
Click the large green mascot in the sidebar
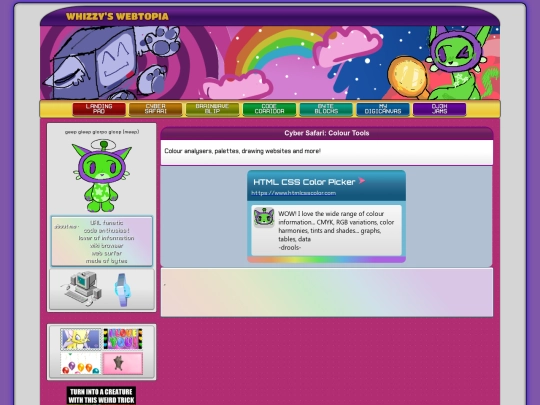tap(102, 176)
